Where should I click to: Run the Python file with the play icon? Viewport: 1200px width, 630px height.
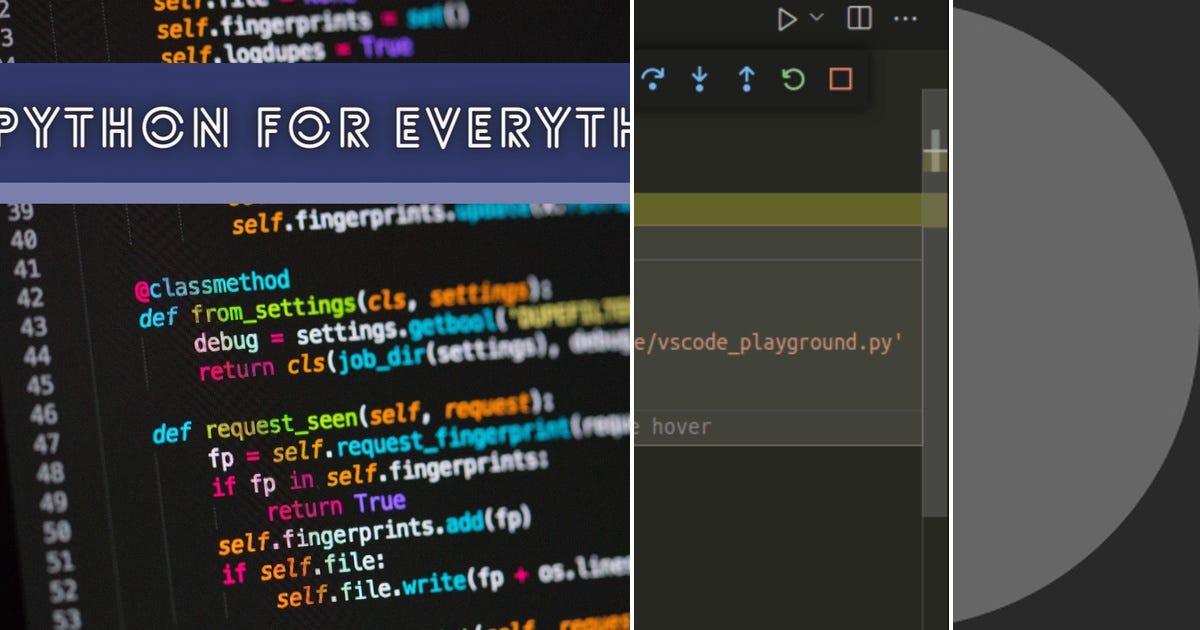788,18
